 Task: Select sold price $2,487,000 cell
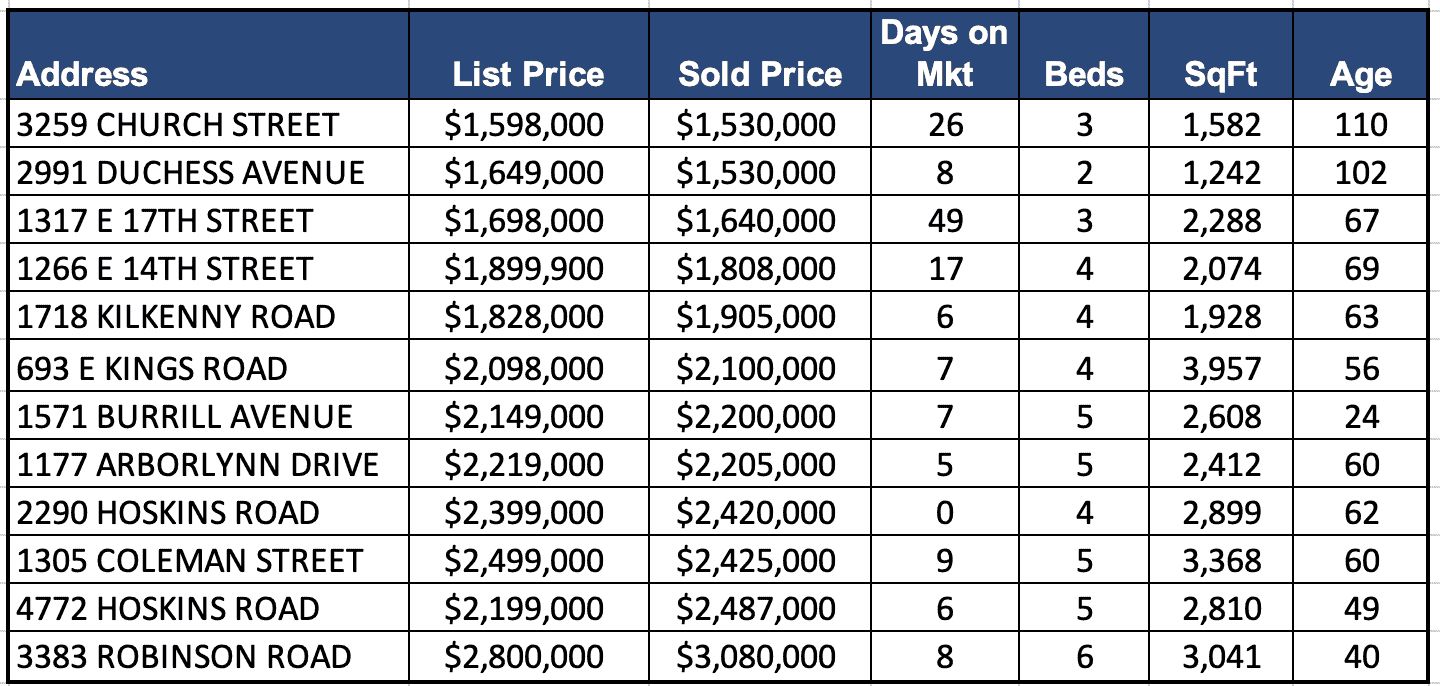pyautogui.click(x=756, y=609)
